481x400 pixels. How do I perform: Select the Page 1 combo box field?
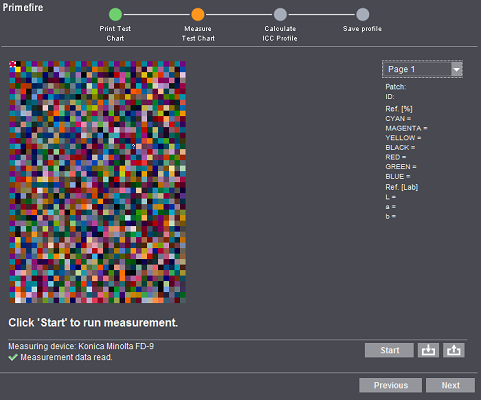pos(422,69)
